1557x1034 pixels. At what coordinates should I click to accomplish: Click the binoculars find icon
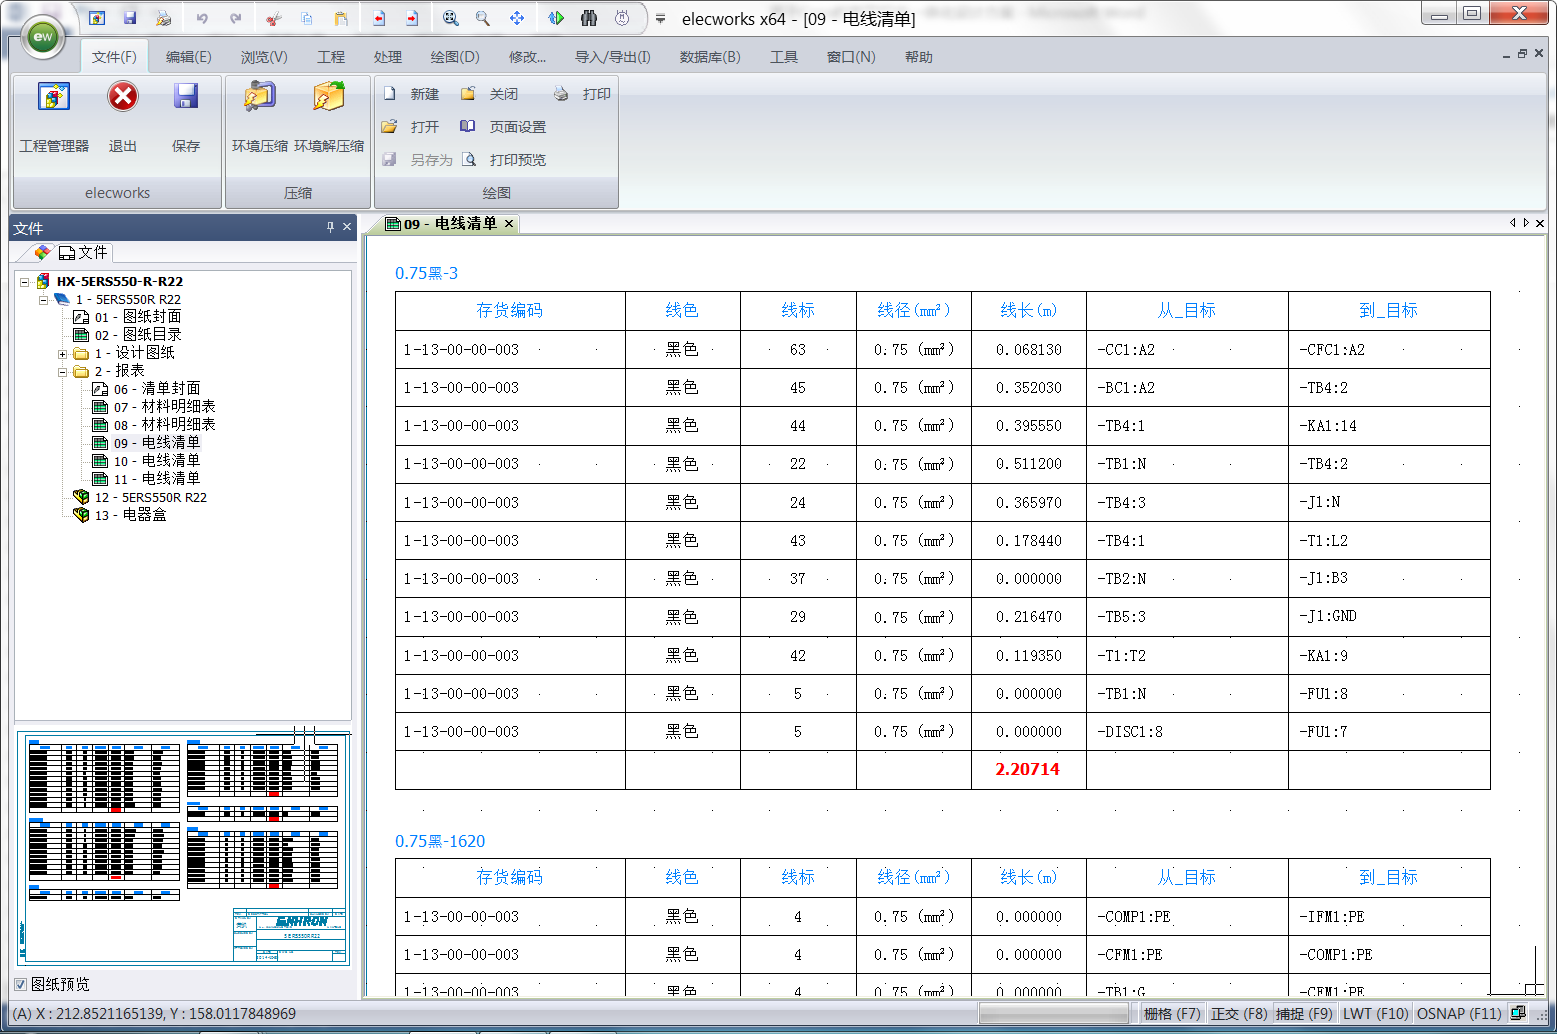point(589,18)
